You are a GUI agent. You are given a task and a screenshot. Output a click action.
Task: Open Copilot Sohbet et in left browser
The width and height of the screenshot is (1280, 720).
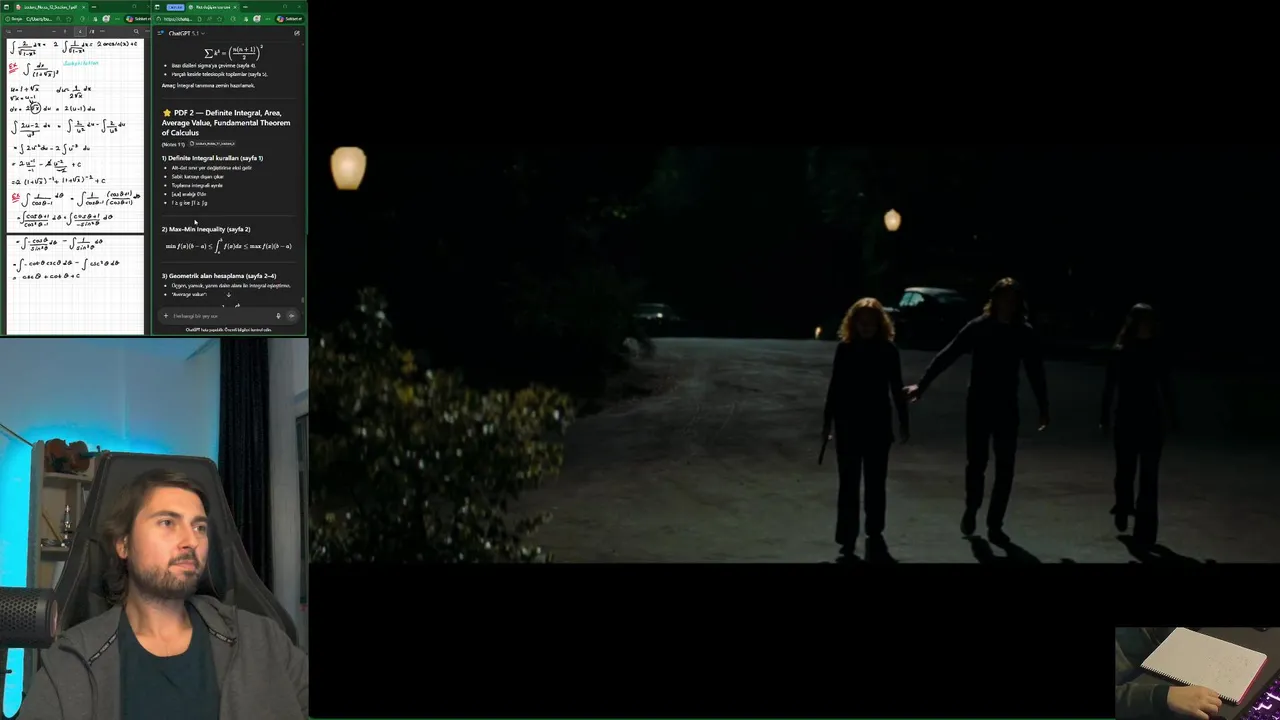coord(137,19)
